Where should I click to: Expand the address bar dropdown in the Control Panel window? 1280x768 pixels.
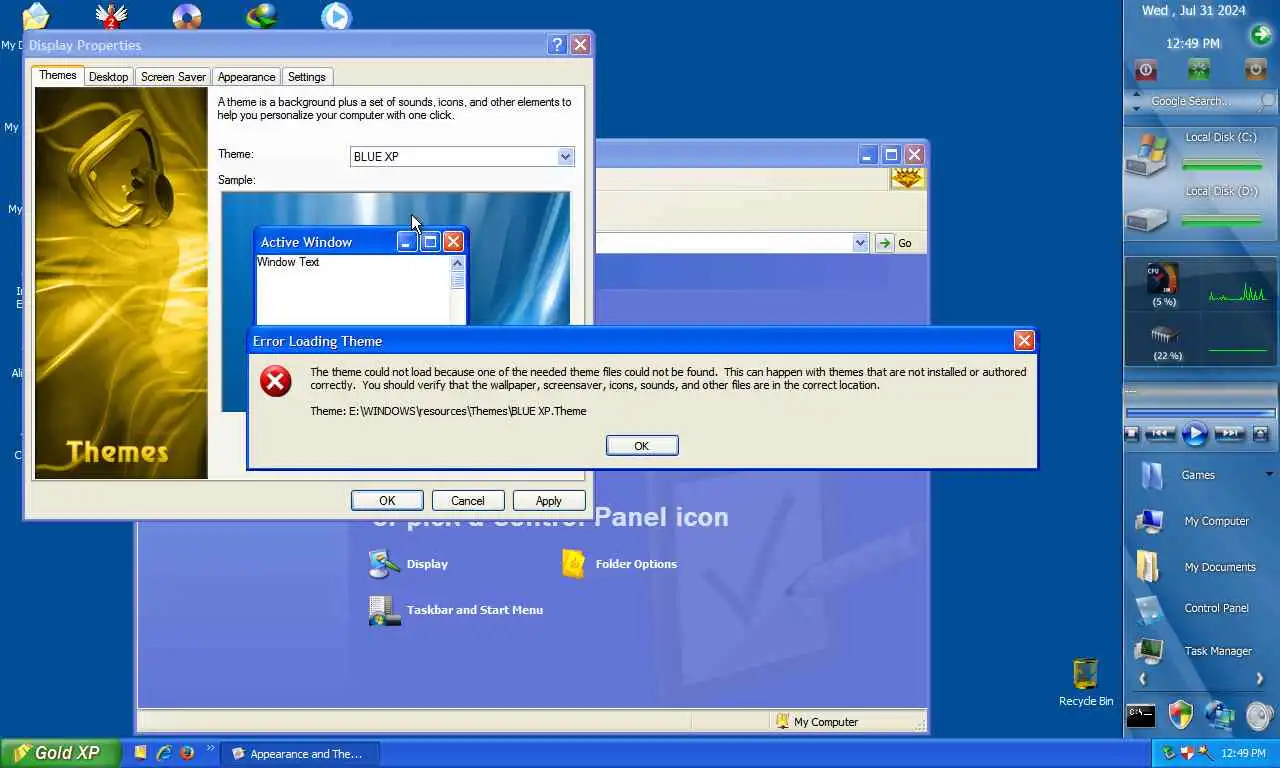point(860,243)
